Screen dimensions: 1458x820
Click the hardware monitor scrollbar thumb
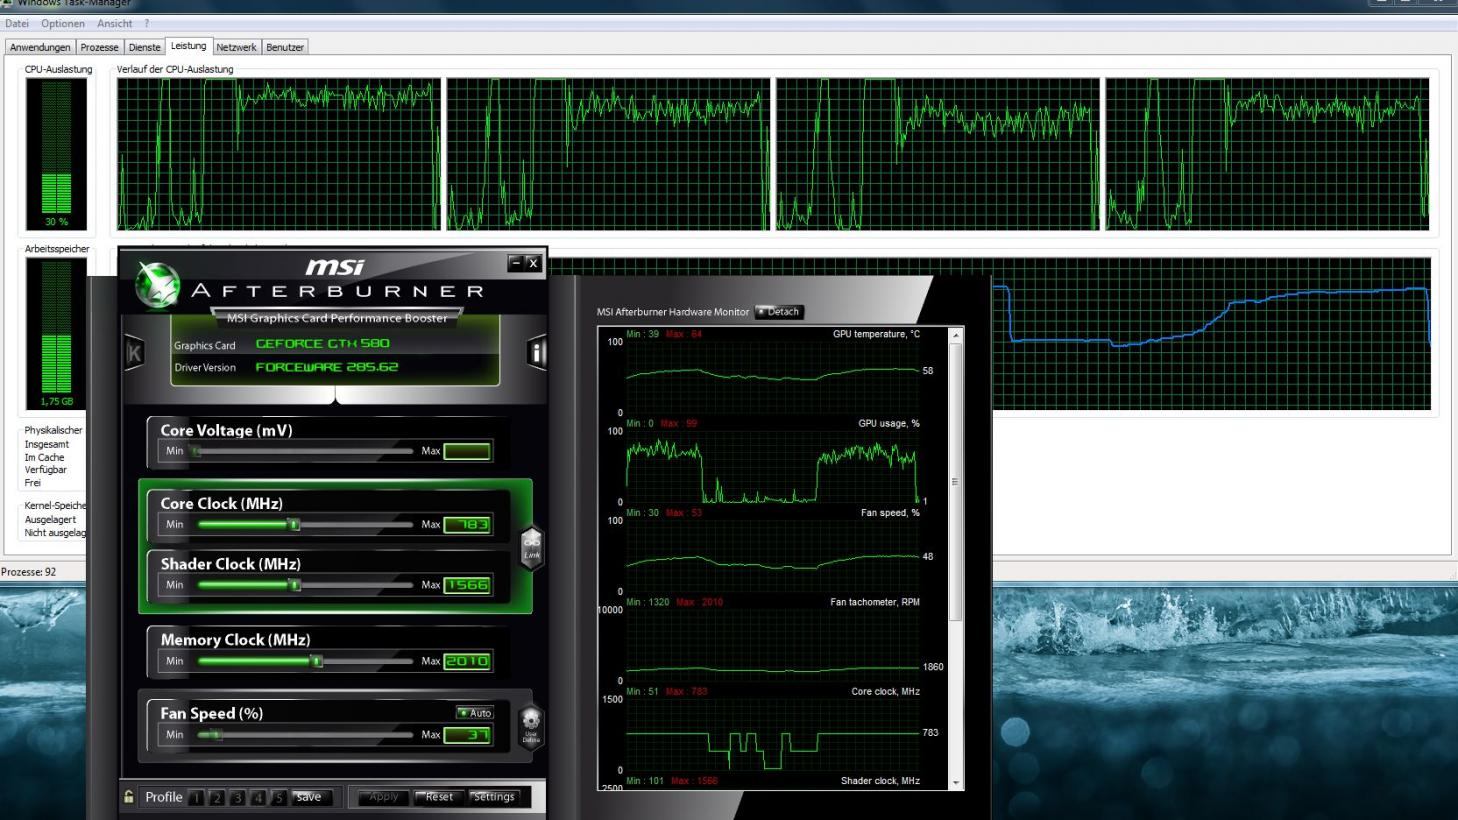click(x=956, y=482)
